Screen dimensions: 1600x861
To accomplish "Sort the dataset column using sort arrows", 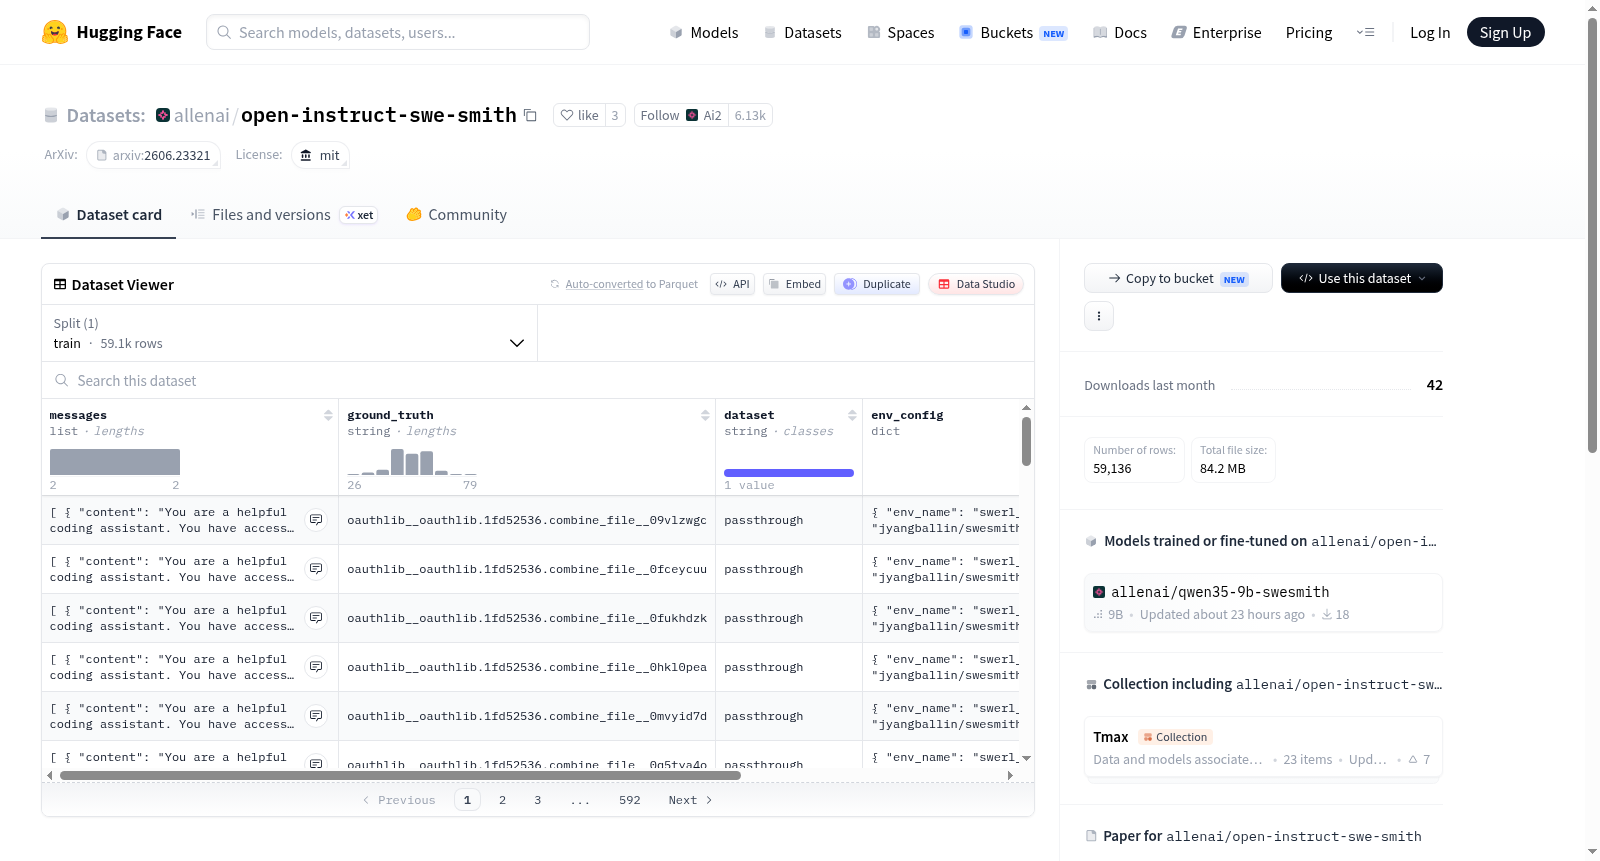I will pos(852,415).
